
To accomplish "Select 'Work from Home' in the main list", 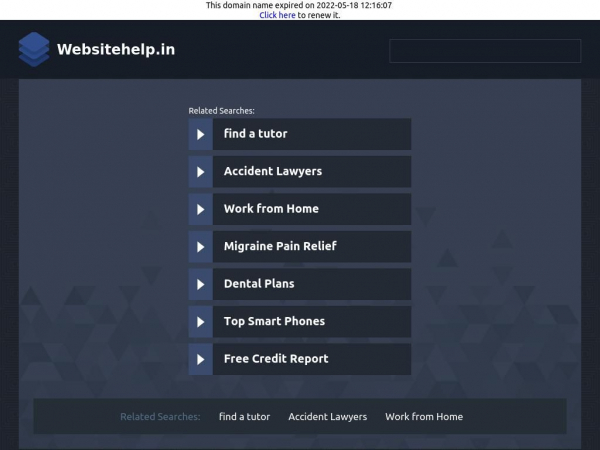I will click(271, 209).
